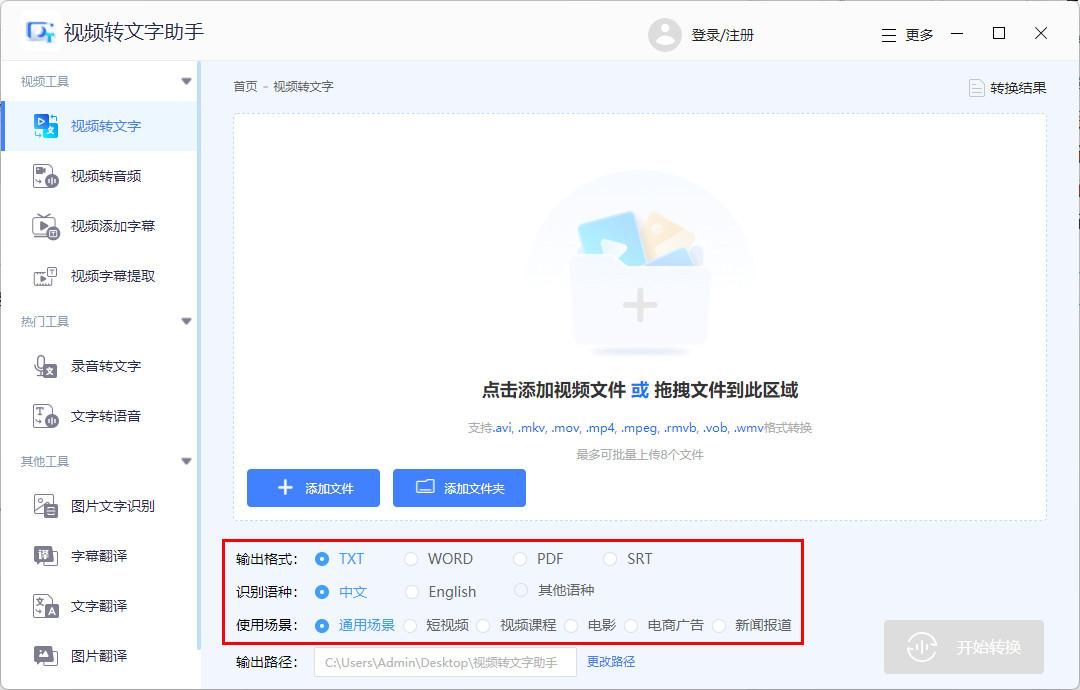Click the 图片翻译 icon
Viewport: 1080px width, 690px height.
tap(45, 656)
